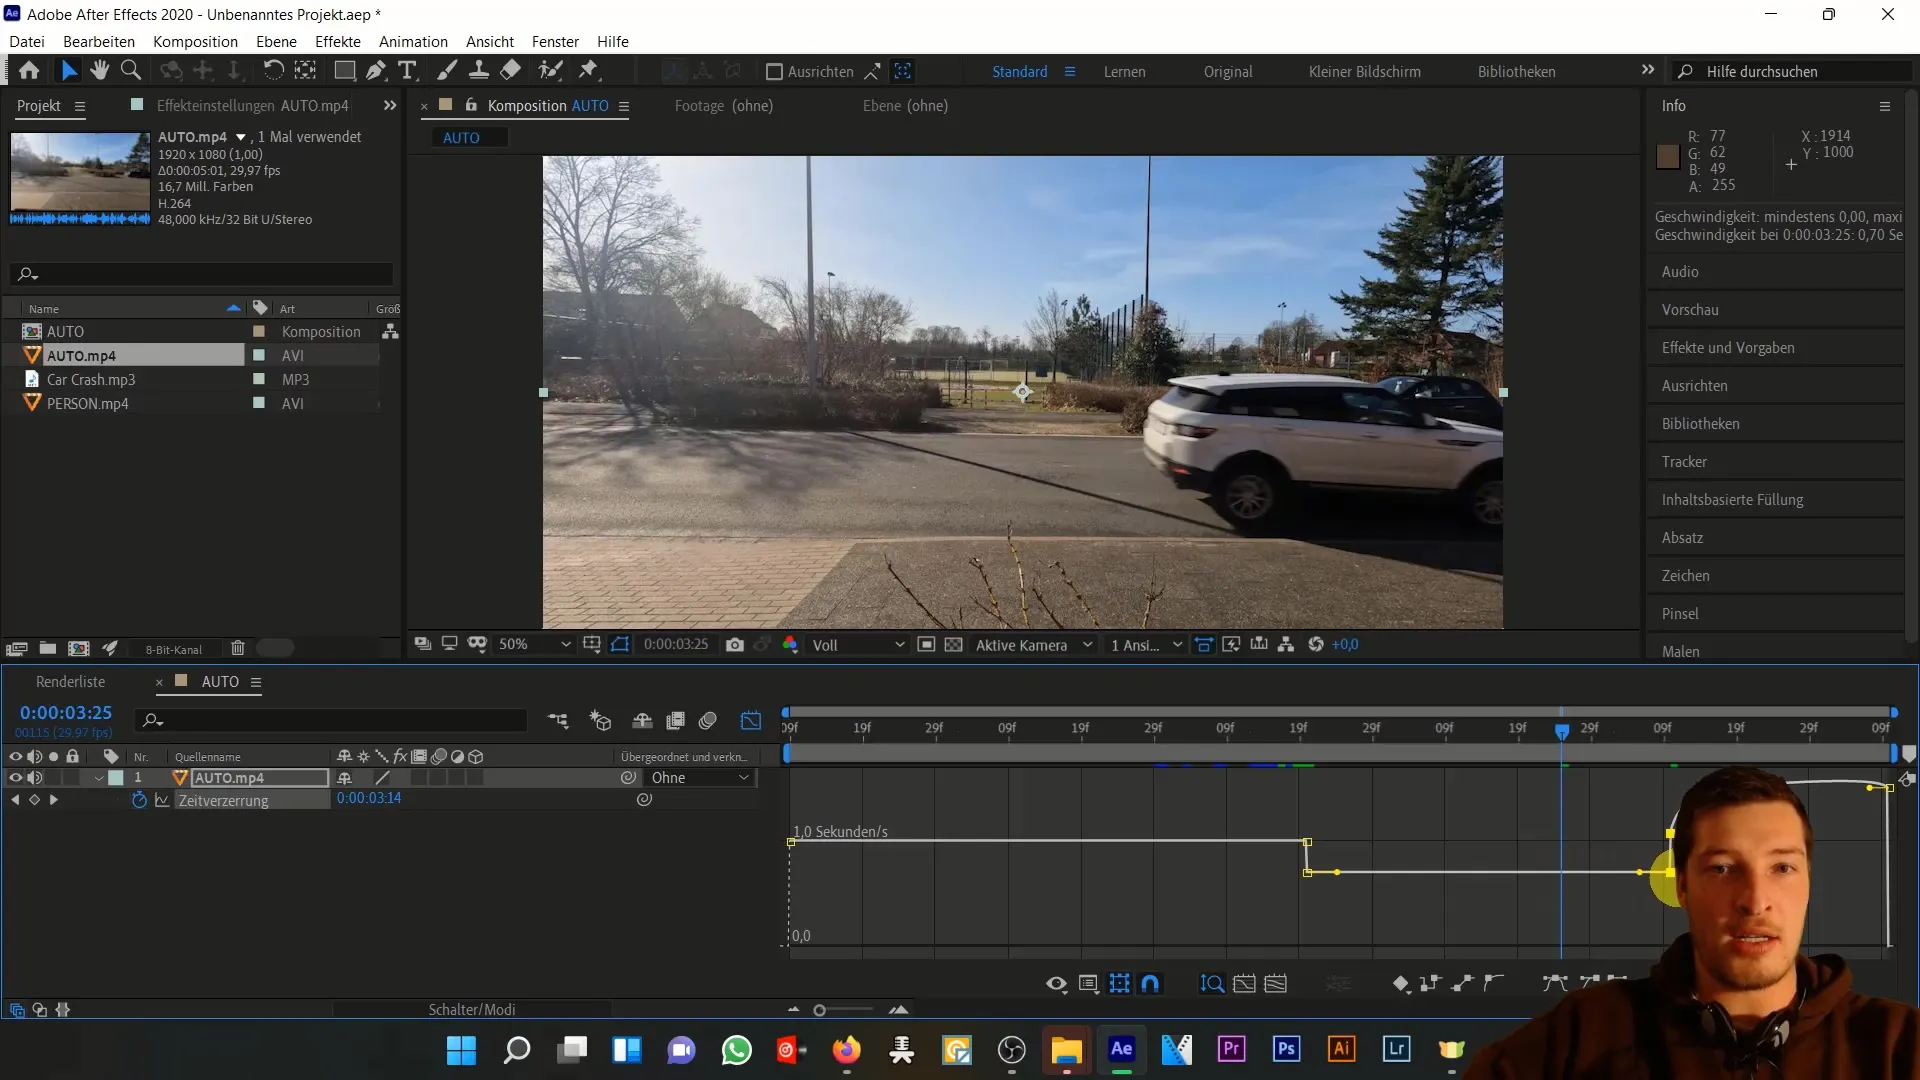Image resolution: width=1920 pixels, height=1080 pixels.
Task: Select the Animation menu item
Action: click(x=414, y=41)
